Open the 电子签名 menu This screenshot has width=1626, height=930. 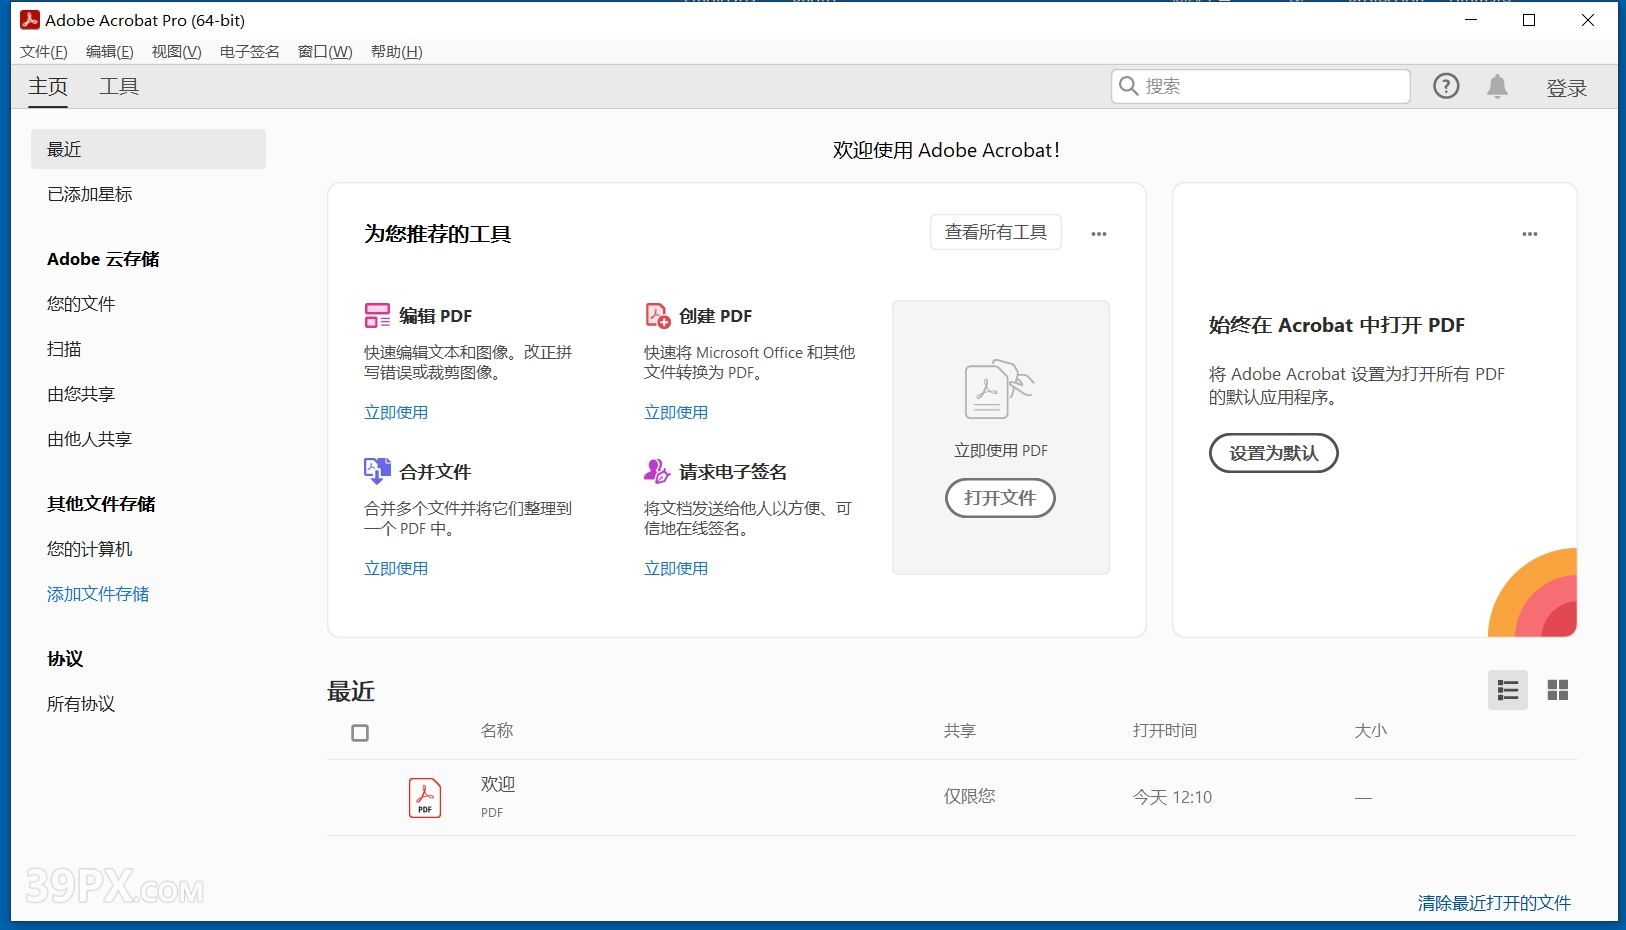tap(250, 52)
